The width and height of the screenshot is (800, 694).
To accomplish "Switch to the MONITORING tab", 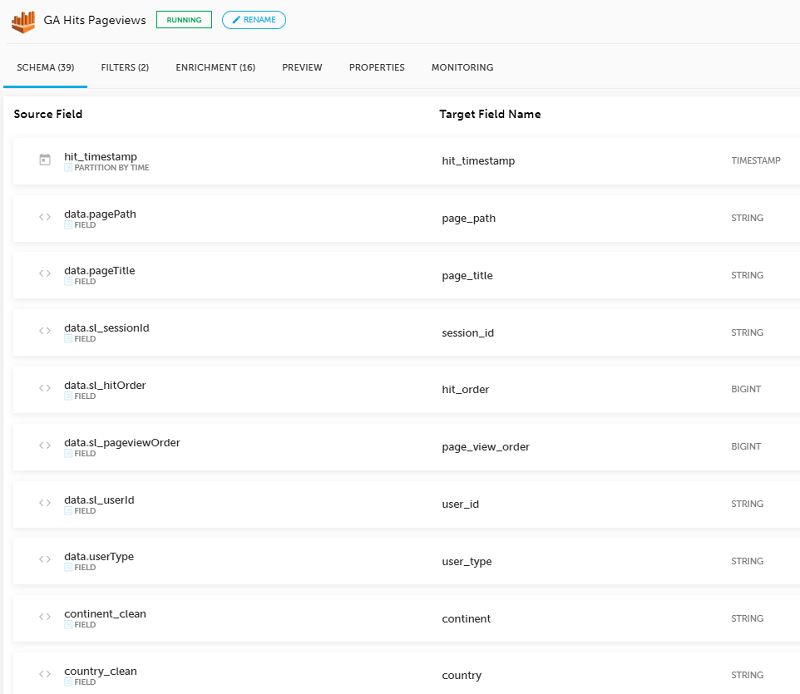I will (x=461, y=67).
